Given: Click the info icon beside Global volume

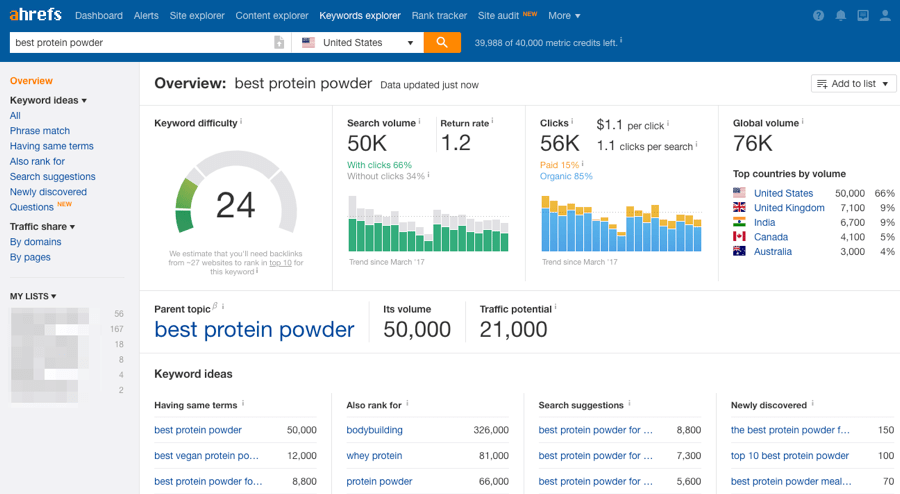Looking at the screenshot, I should (803, 122).
